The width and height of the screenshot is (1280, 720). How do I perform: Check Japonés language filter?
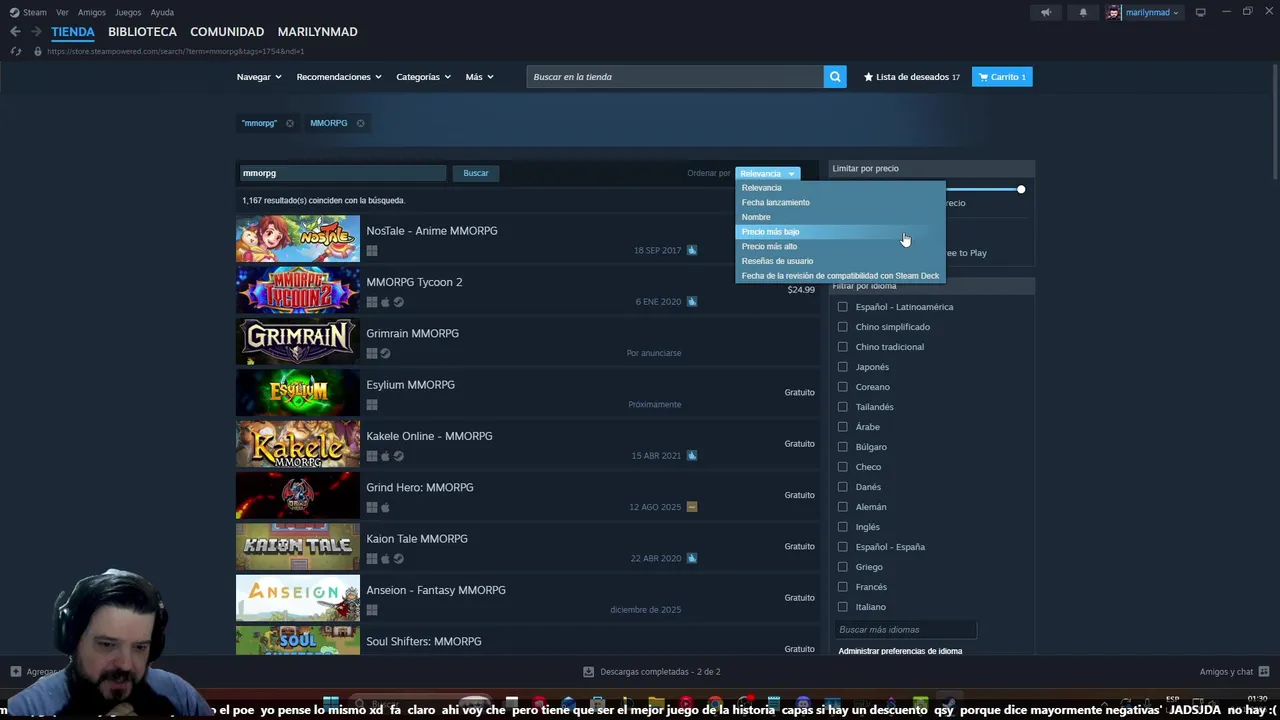[x=842, y=367]
